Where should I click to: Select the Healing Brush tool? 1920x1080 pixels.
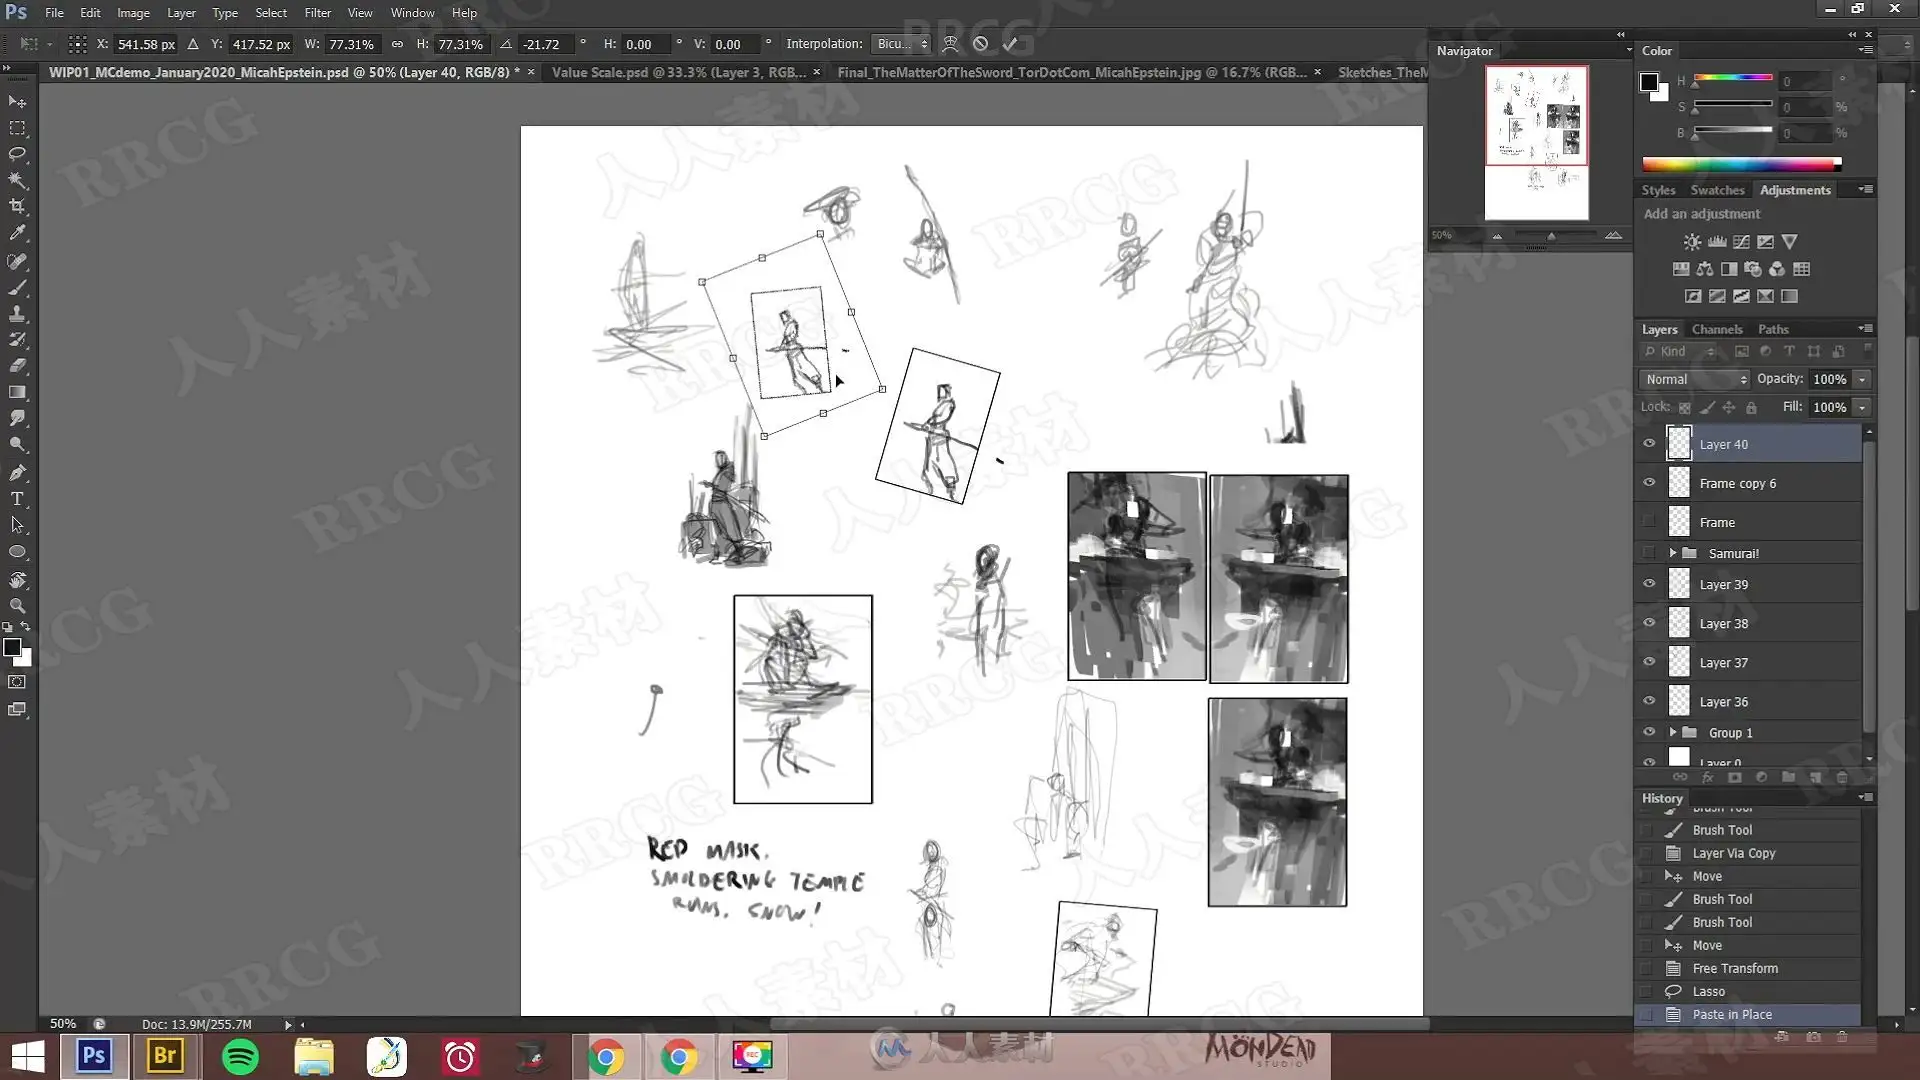click(17, 262)
